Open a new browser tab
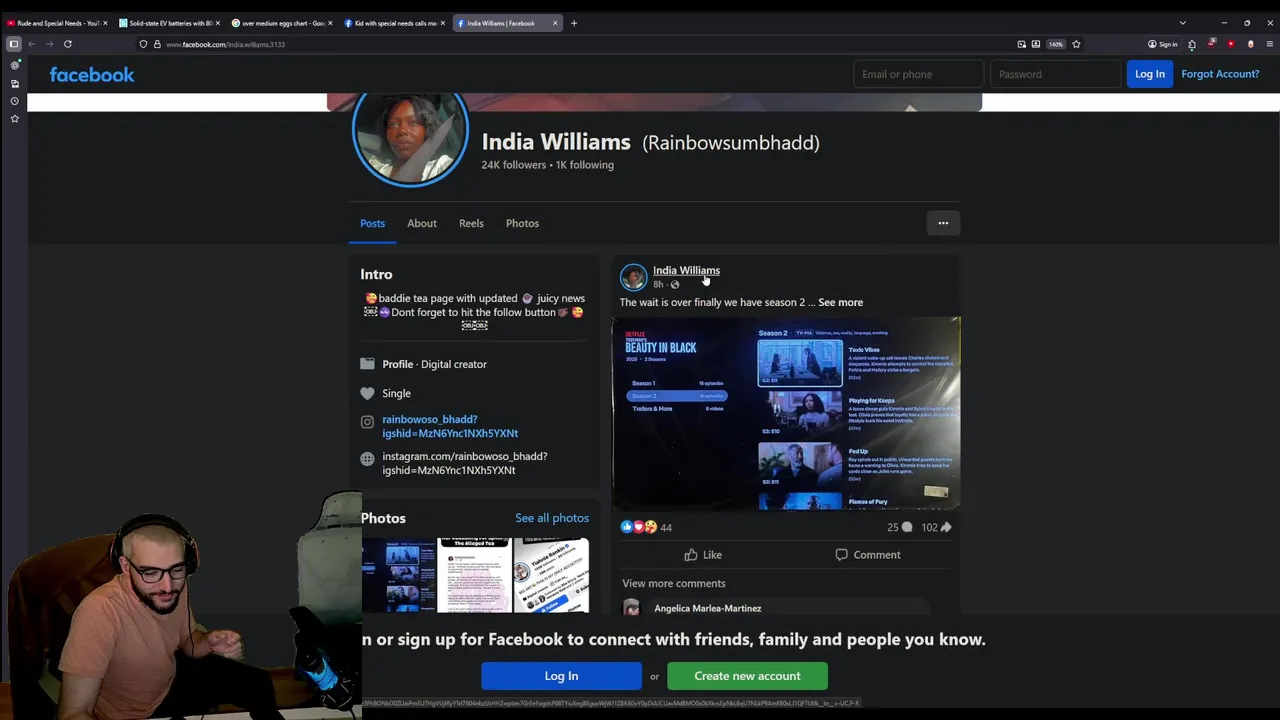 point(574,23)
